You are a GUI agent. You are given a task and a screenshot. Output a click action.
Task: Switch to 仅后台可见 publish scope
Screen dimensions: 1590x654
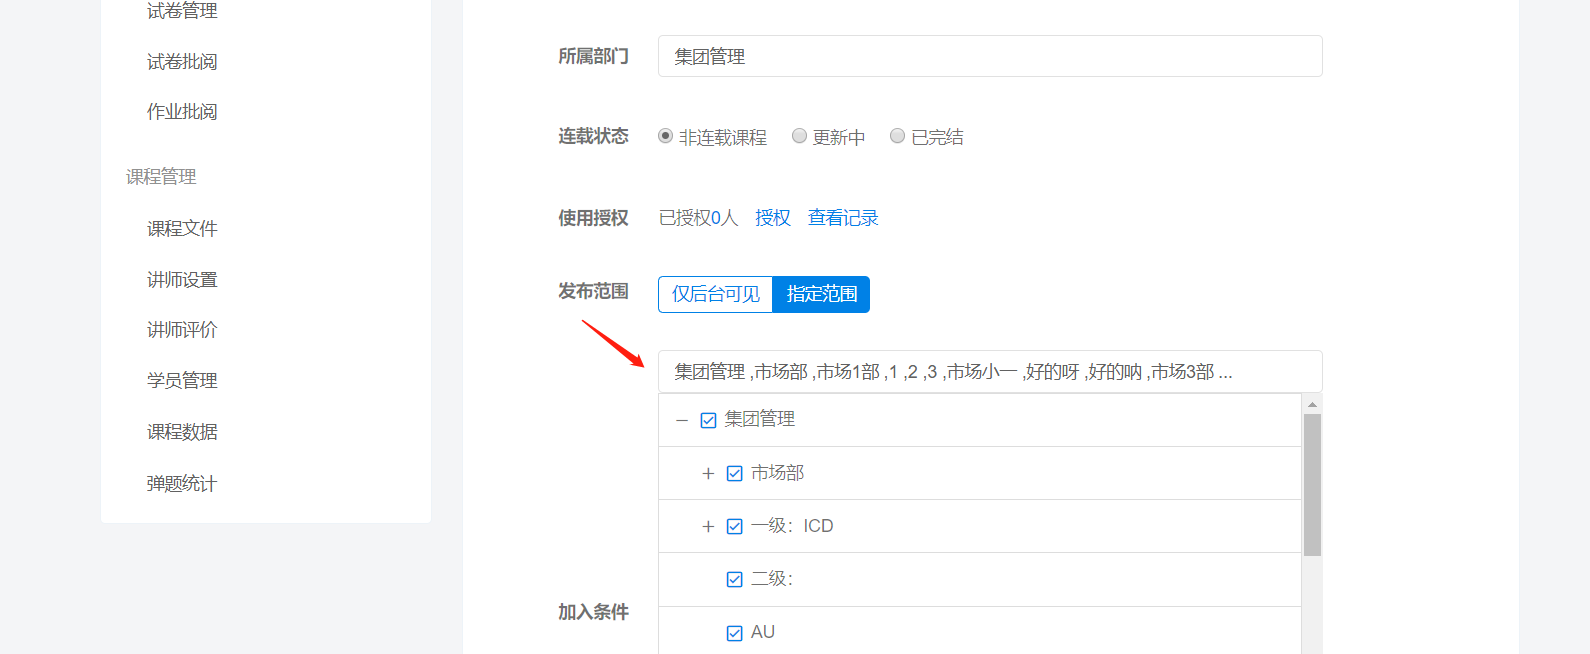point(716,294)
